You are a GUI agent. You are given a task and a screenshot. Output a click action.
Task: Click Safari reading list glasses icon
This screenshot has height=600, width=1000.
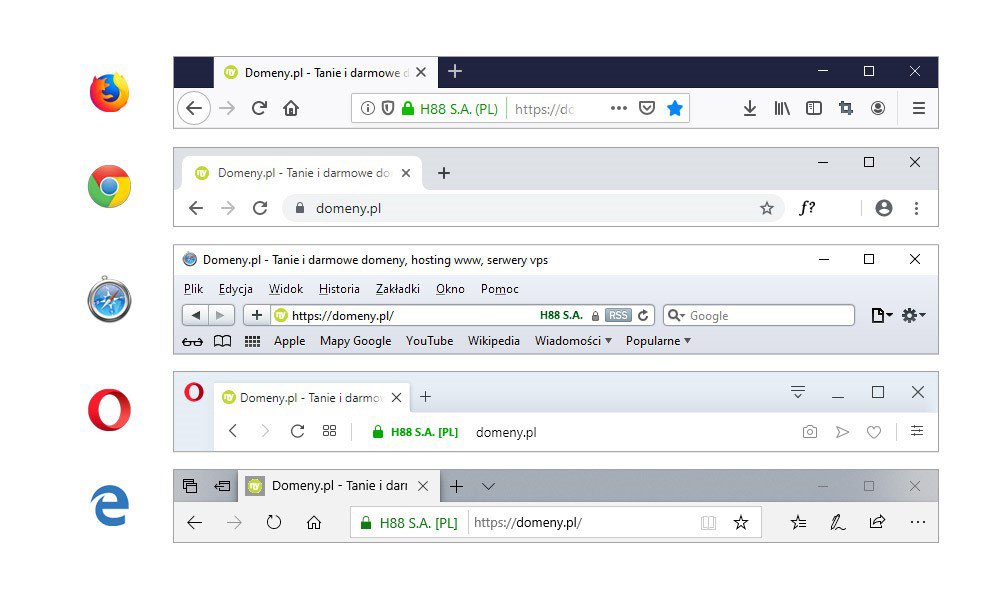coord(192,342)
